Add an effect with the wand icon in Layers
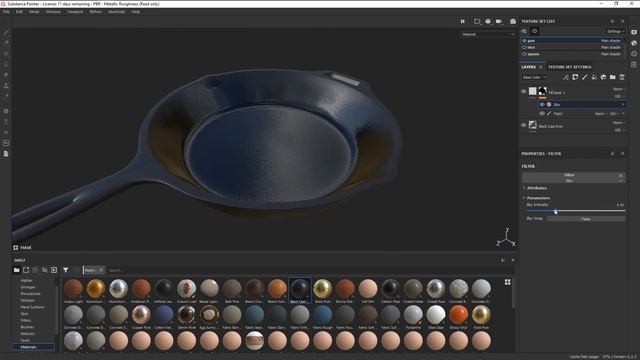Viewport: 640px width, 360px height. tap(565, 77)
